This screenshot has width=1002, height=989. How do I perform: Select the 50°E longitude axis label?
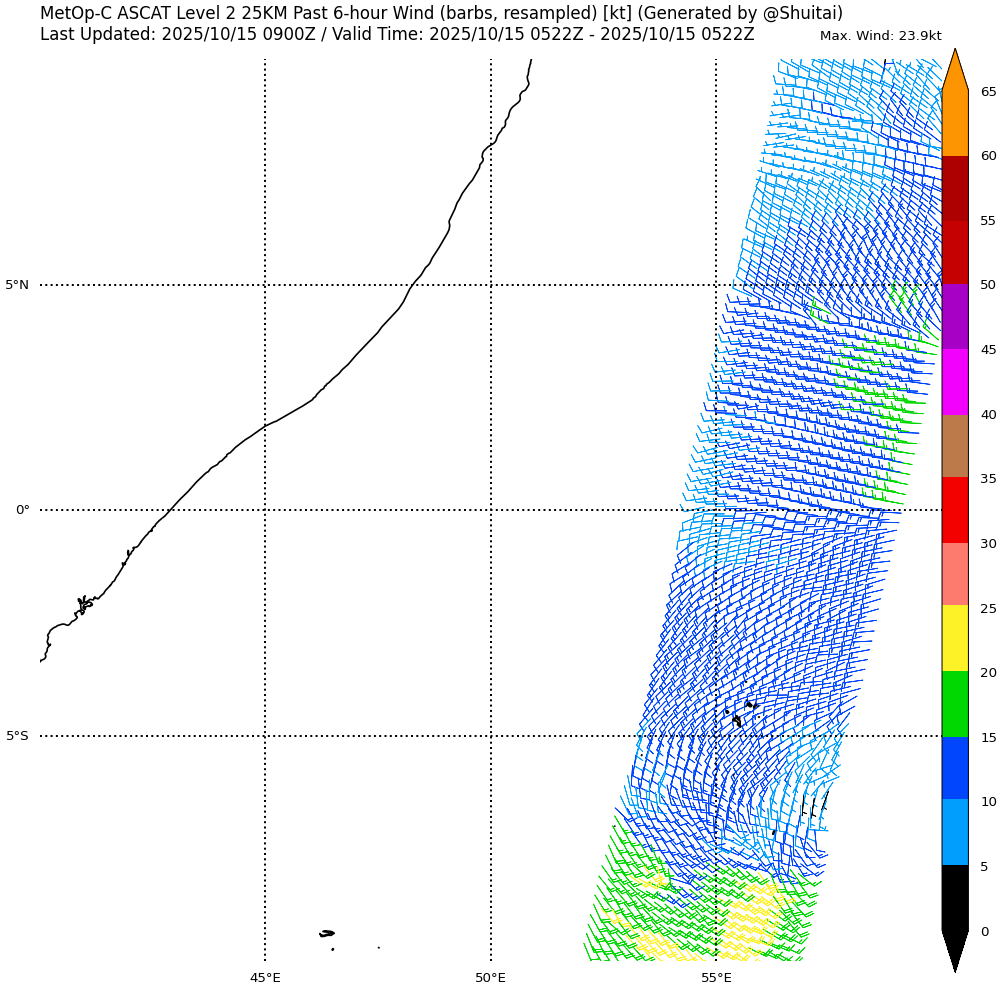pos(490,977)
